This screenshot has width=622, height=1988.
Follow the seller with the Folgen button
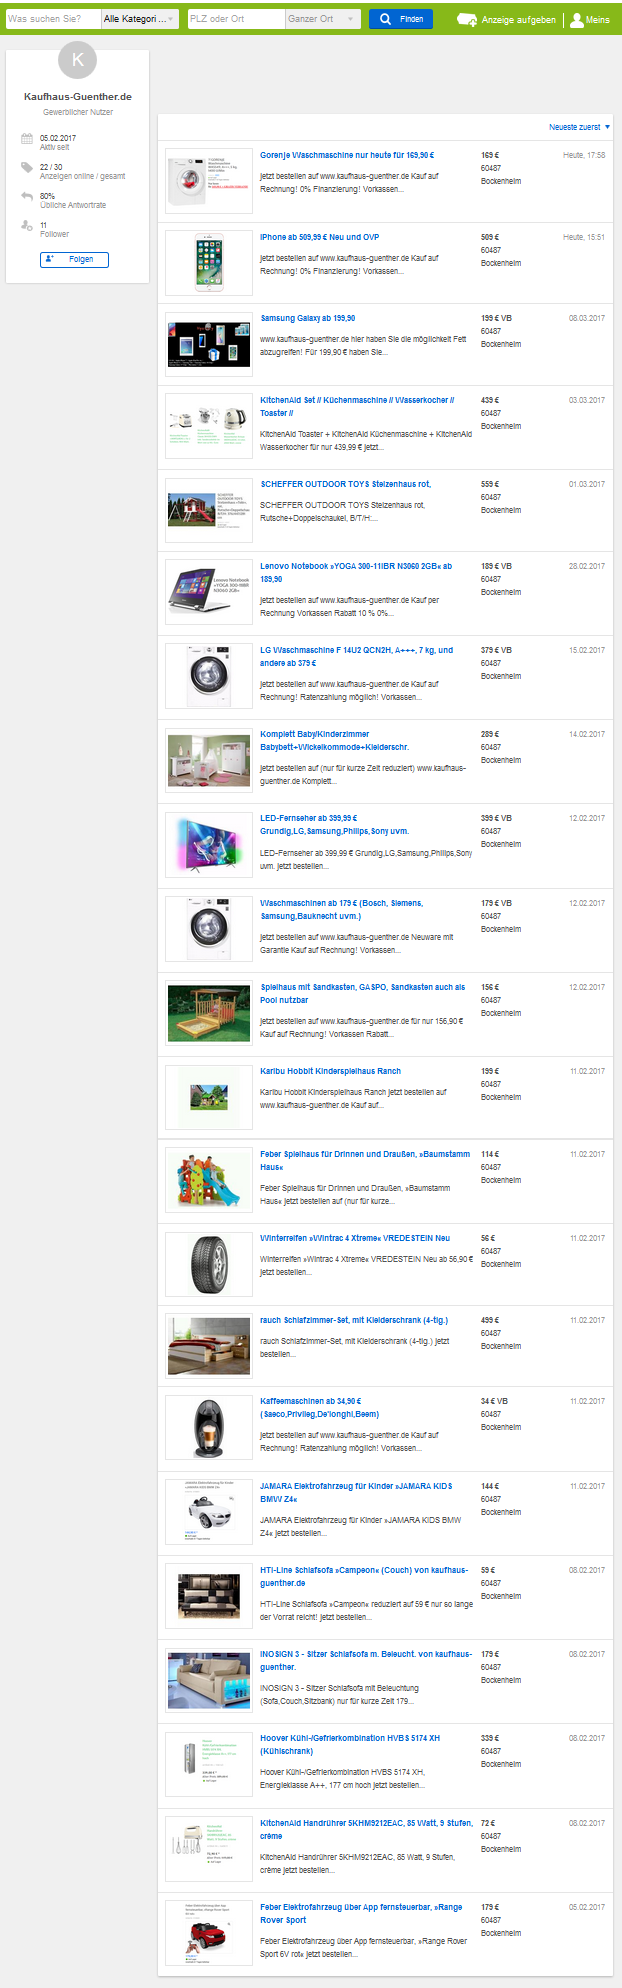(x=74, y=259)
